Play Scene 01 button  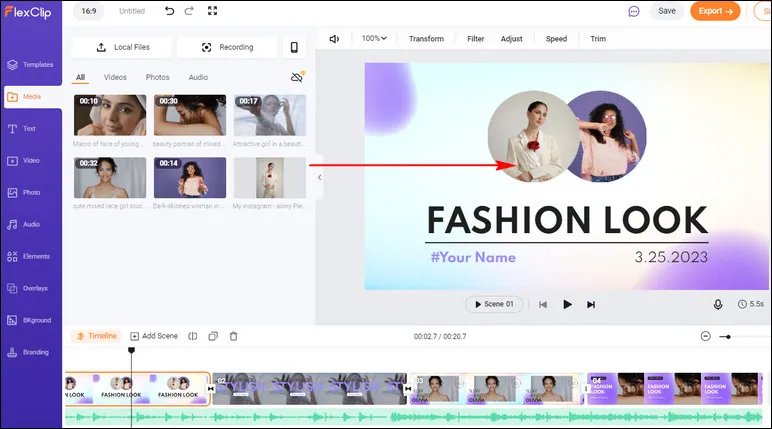(494, 304)
